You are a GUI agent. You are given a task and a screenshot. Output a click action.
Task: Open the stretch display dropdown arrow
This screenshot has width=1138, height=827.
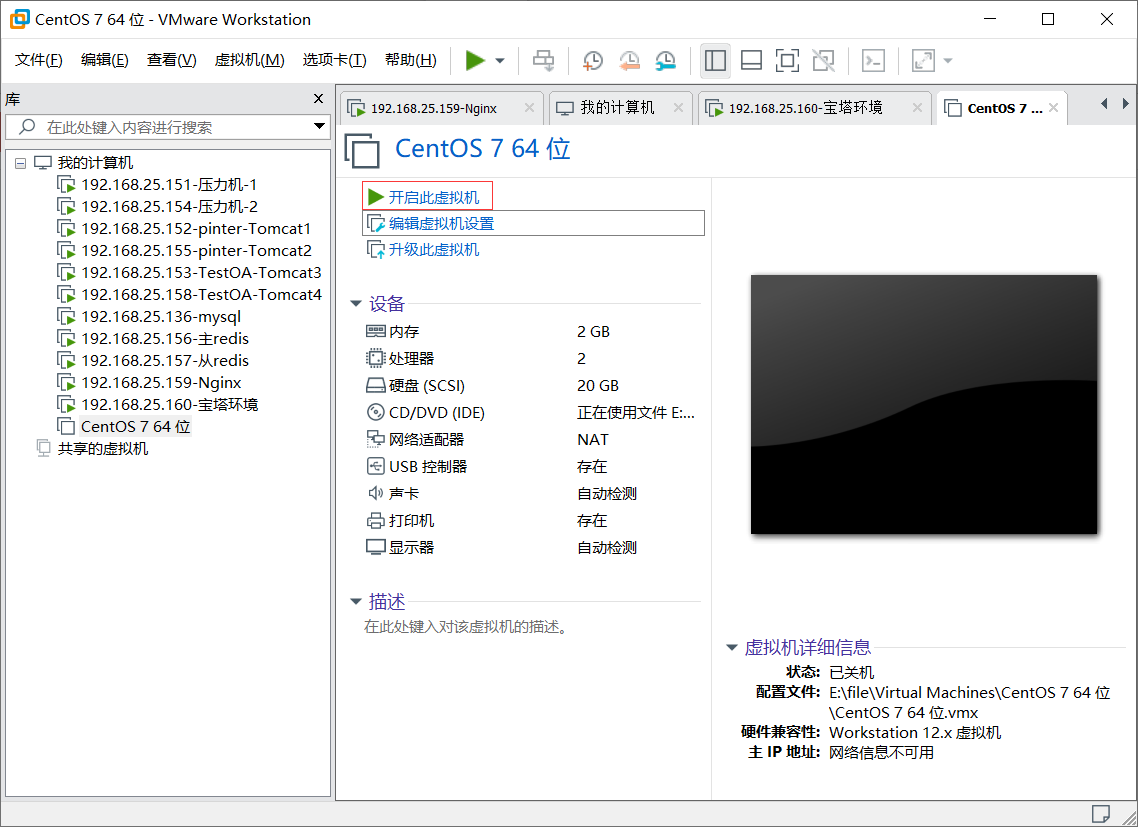pos(948,60)
